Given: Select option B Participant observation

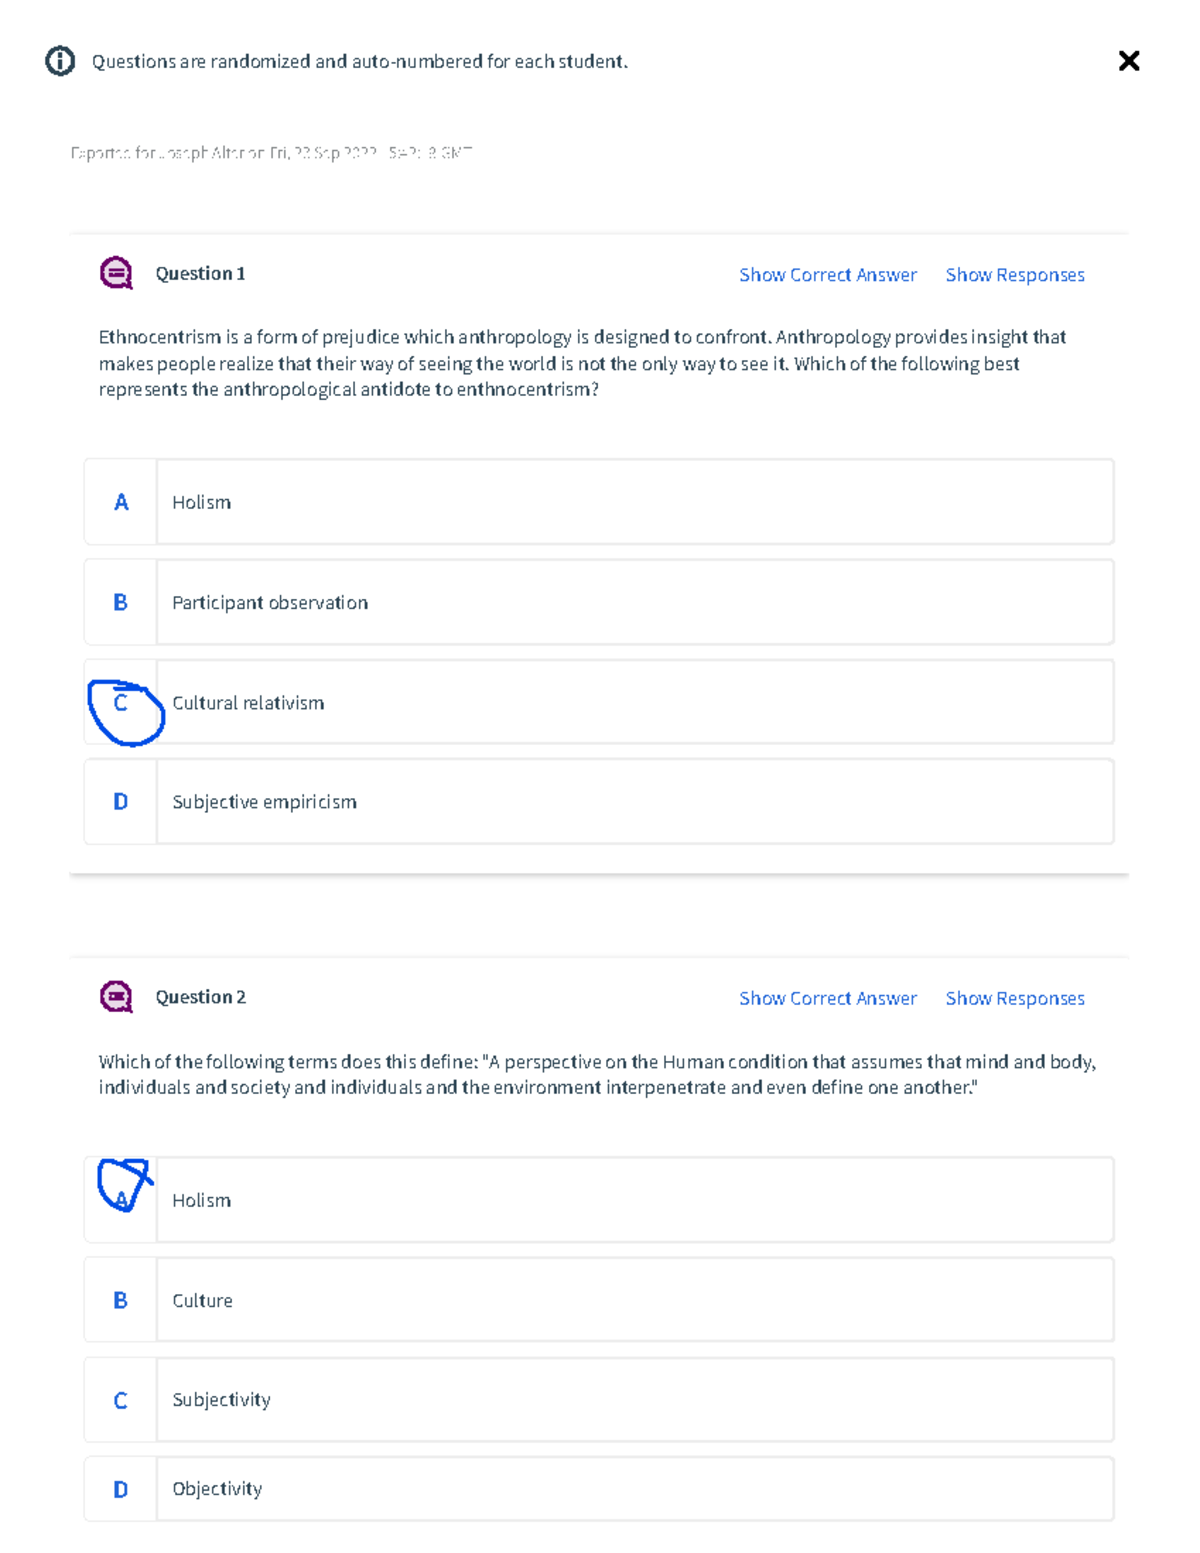Looking at the screenshot, I should 599,602.
